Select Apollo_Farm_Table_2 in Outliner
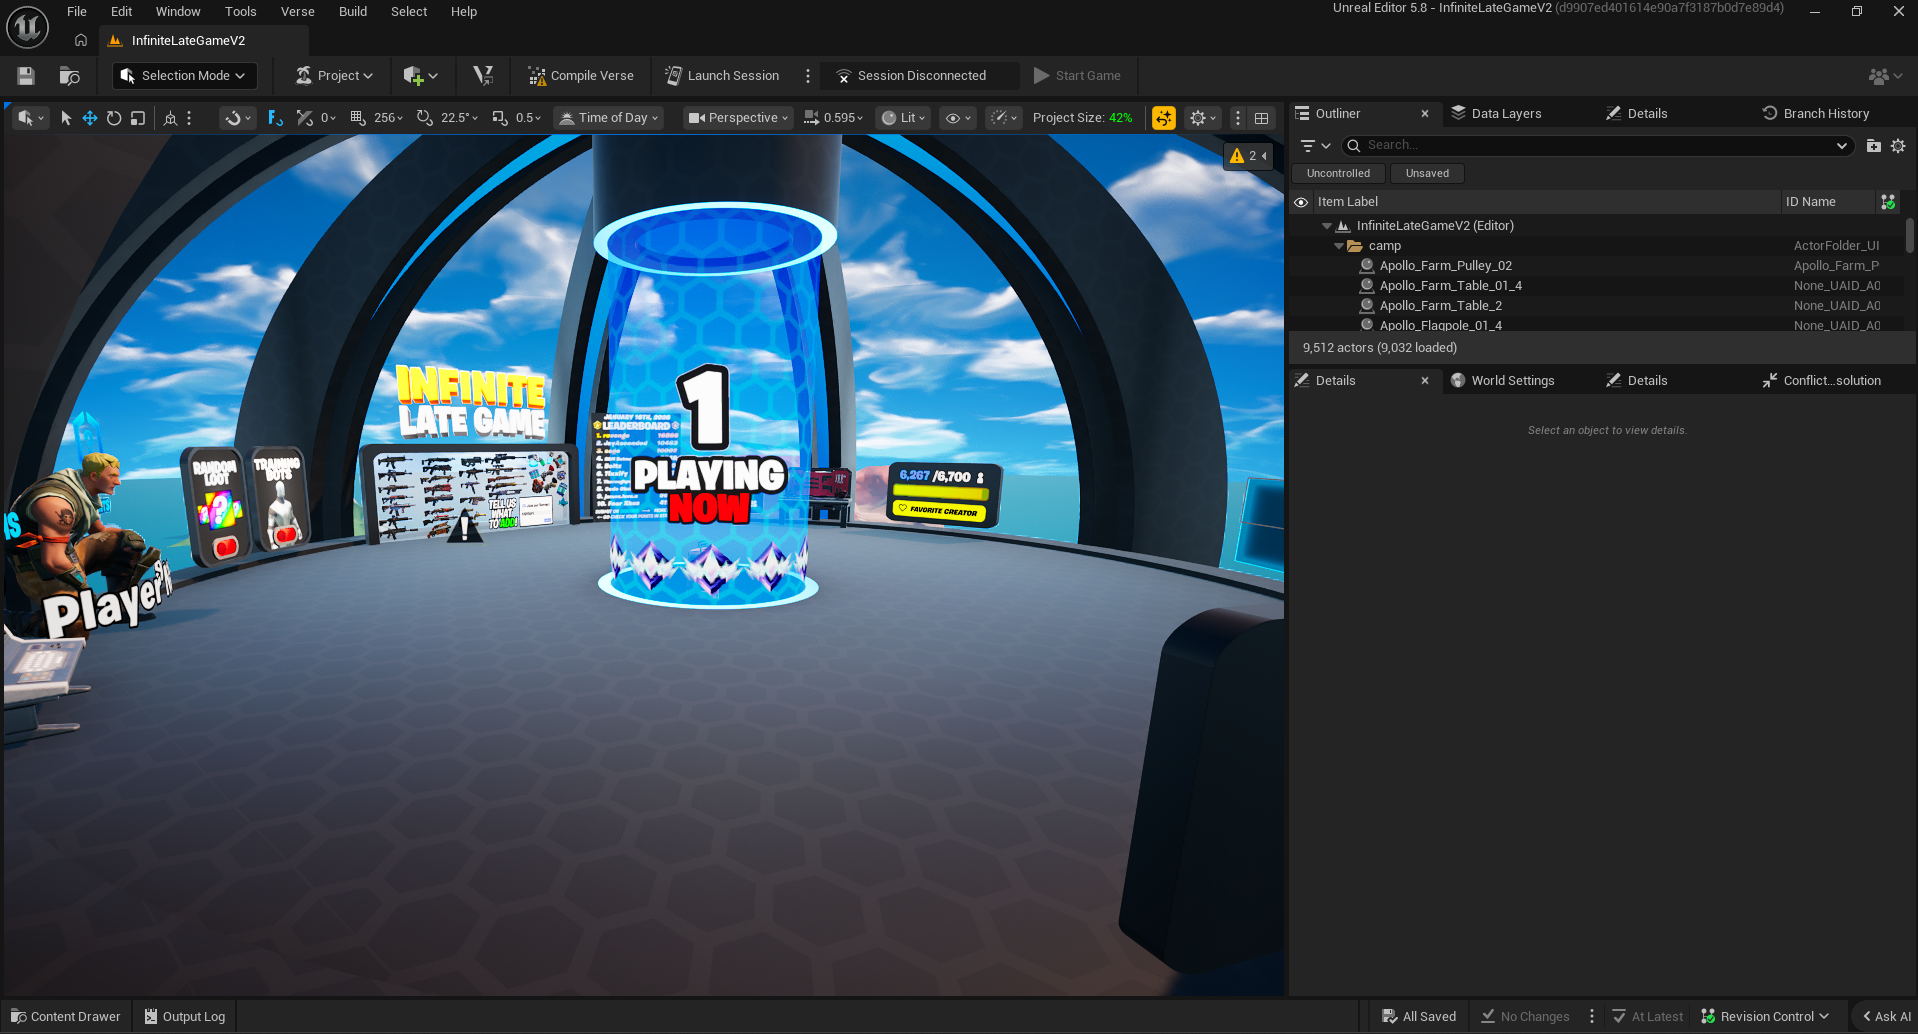The image size is (1918, 1034). [x=1441, y=306]
